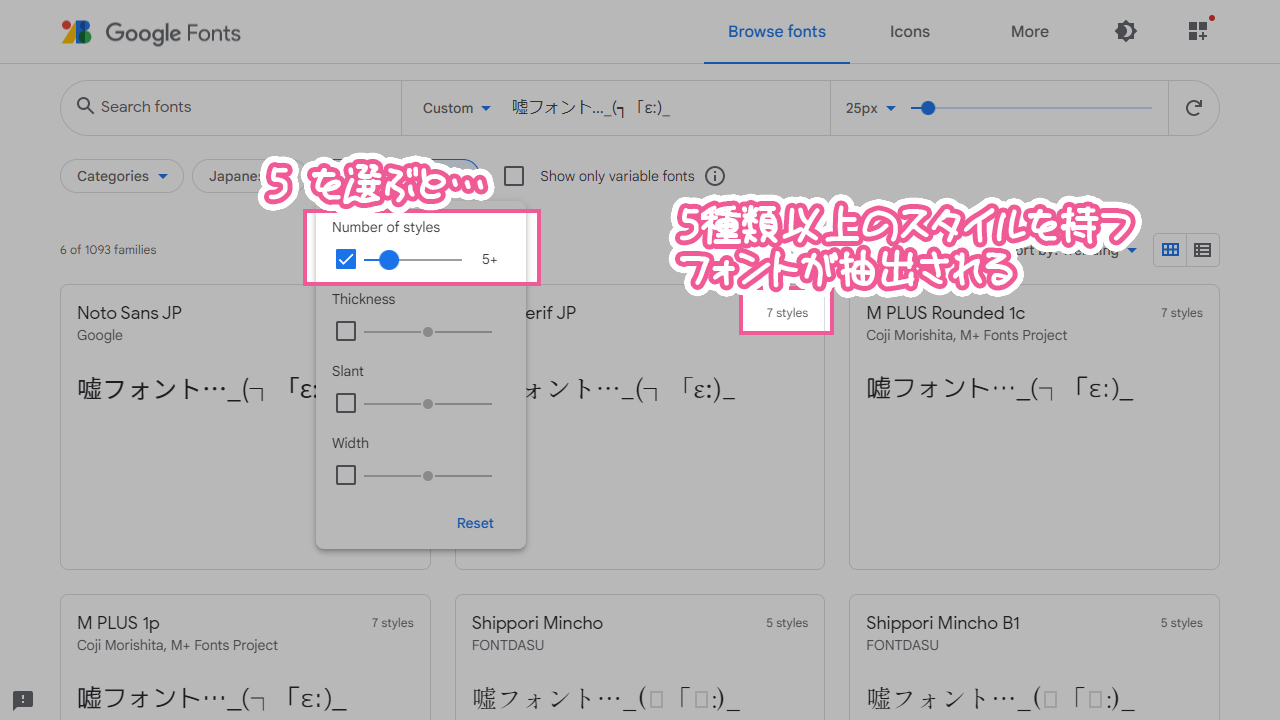Enable the Thickness checkbox
1280x720 pixels.
tap(346, 331)
